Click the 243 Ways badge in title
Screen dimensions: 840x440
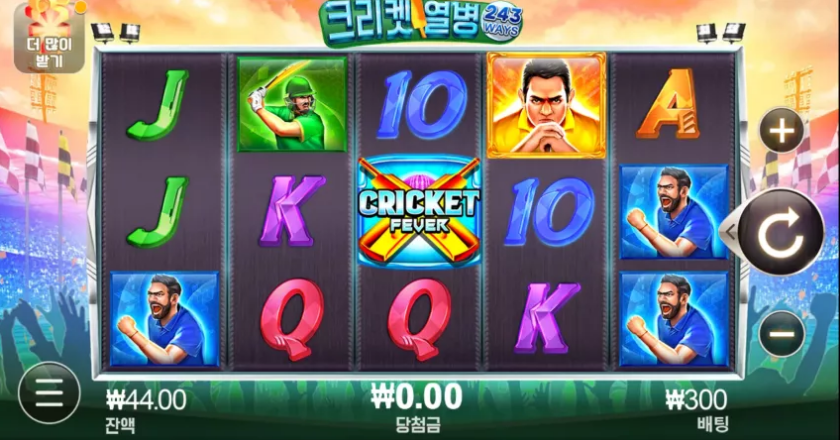502,22
